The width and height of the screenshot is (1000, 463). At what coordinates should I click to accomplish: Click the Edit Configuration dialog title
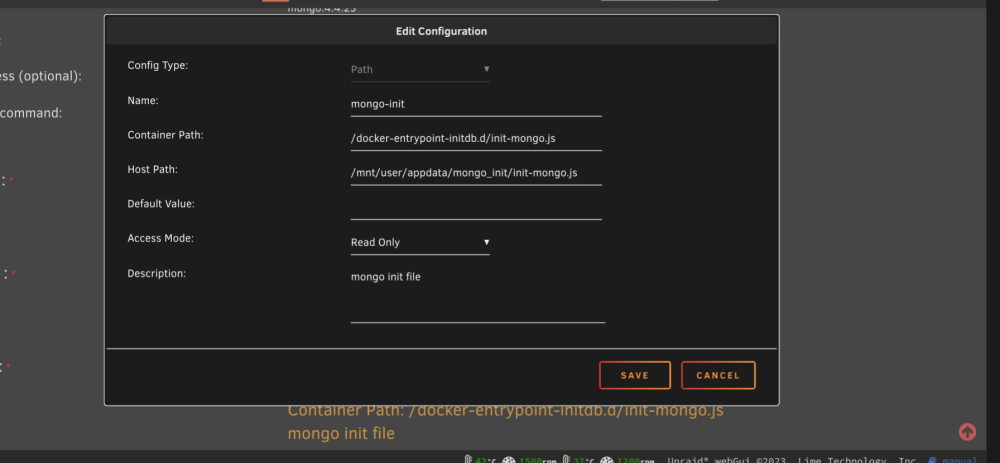pyautogui.click(x=441, y=31)
